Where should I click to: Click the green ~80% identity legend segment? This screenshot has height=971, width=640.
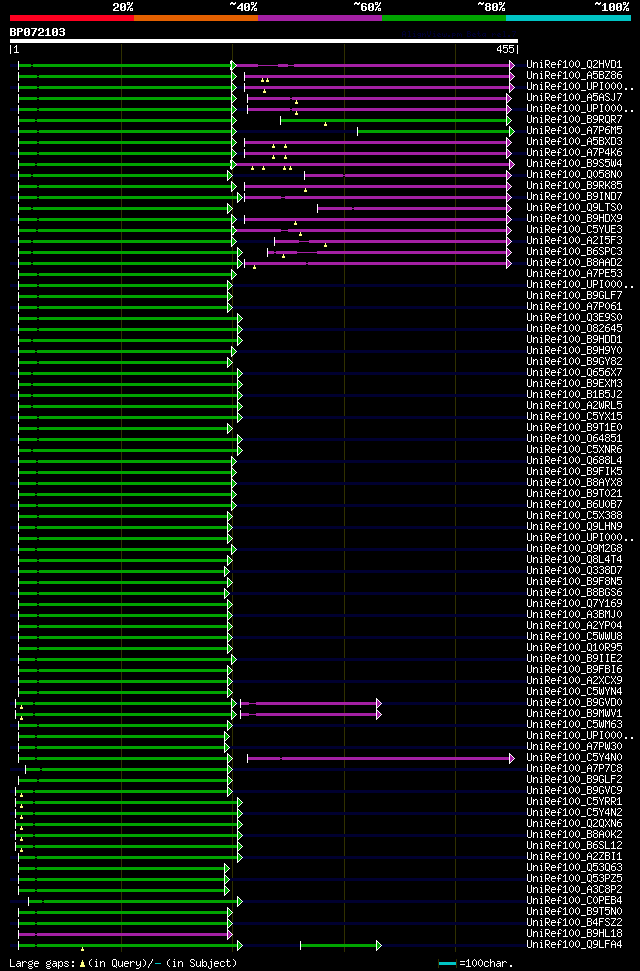point(444,18)
